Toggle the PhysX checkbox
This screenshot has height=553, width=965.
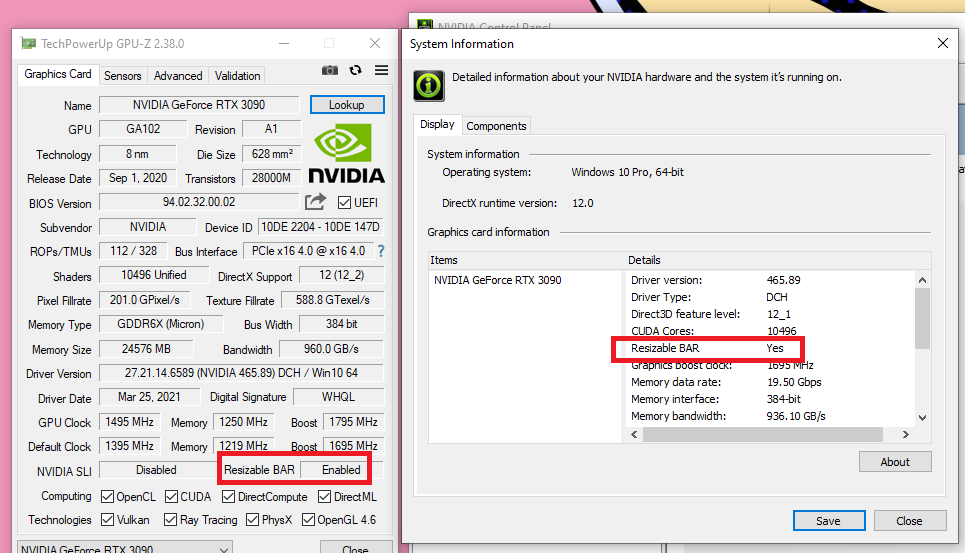point(252,520)
